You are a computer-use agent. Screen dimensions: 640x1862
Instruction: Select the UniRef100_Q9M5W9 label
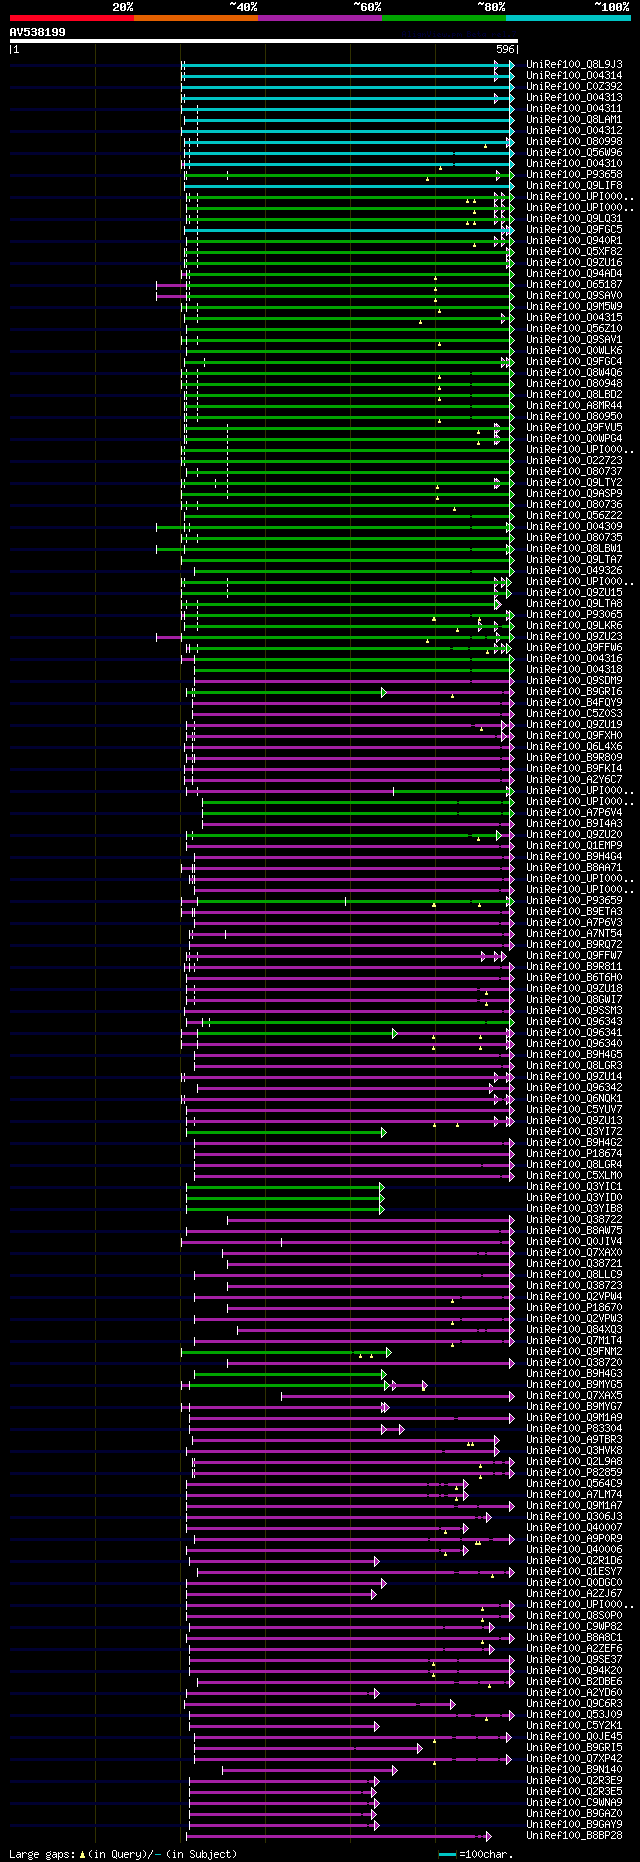pyautogui.click(x=574, y=306)
